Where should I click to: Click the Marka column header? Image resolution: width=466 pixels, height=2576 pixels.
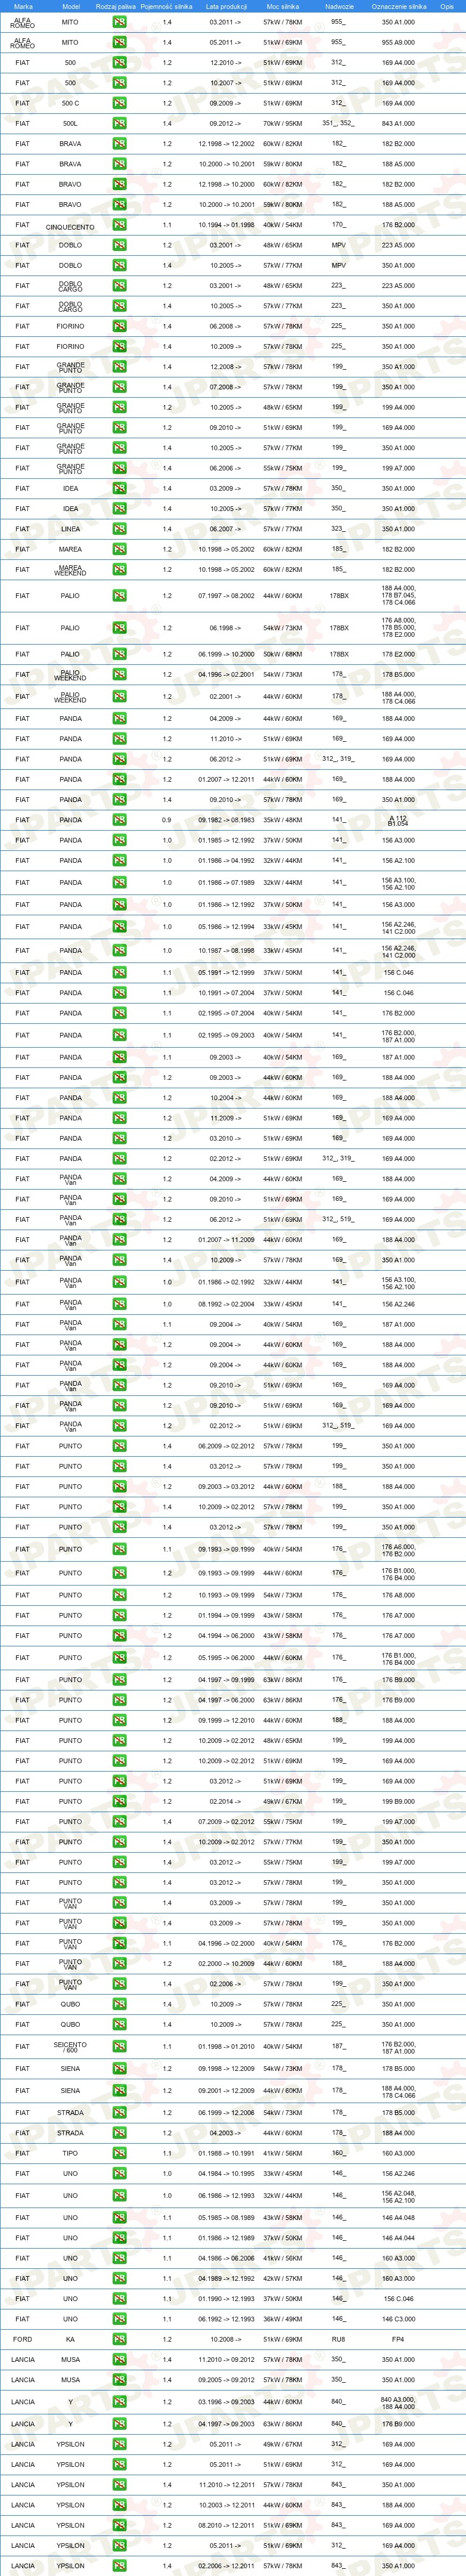23,6
